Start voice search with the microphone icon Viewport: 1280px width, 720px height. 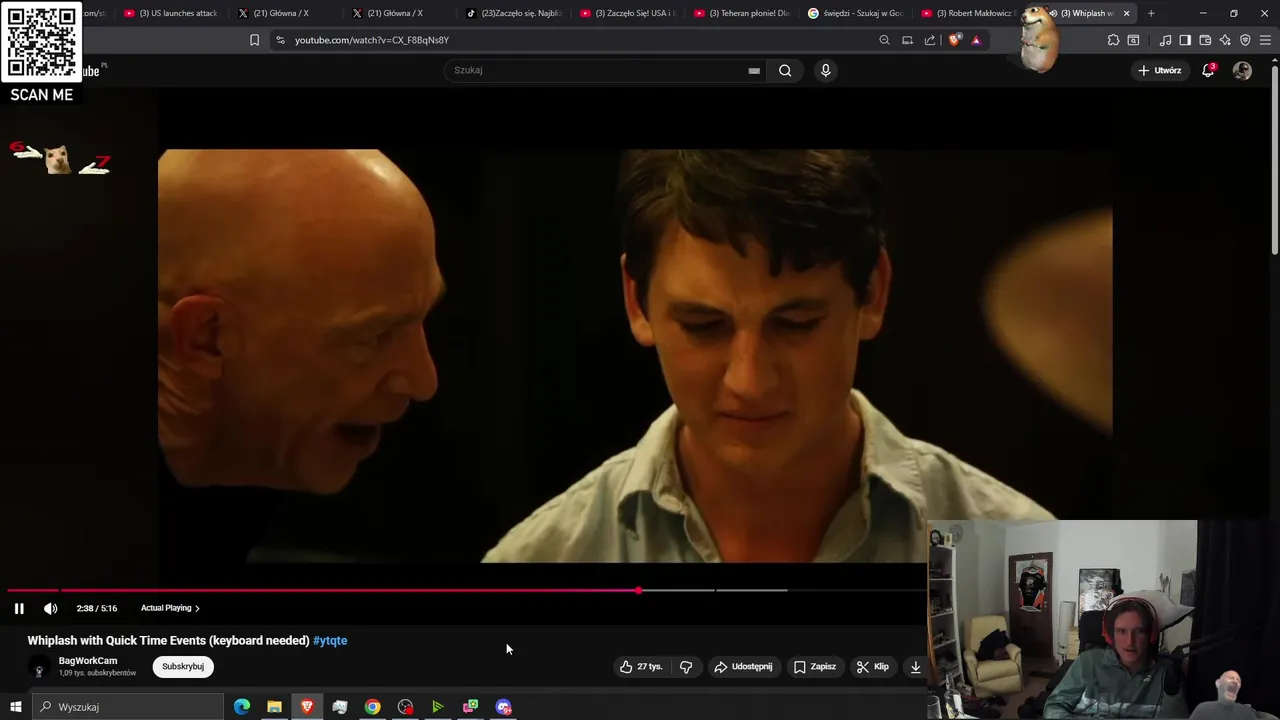(825, 70)
